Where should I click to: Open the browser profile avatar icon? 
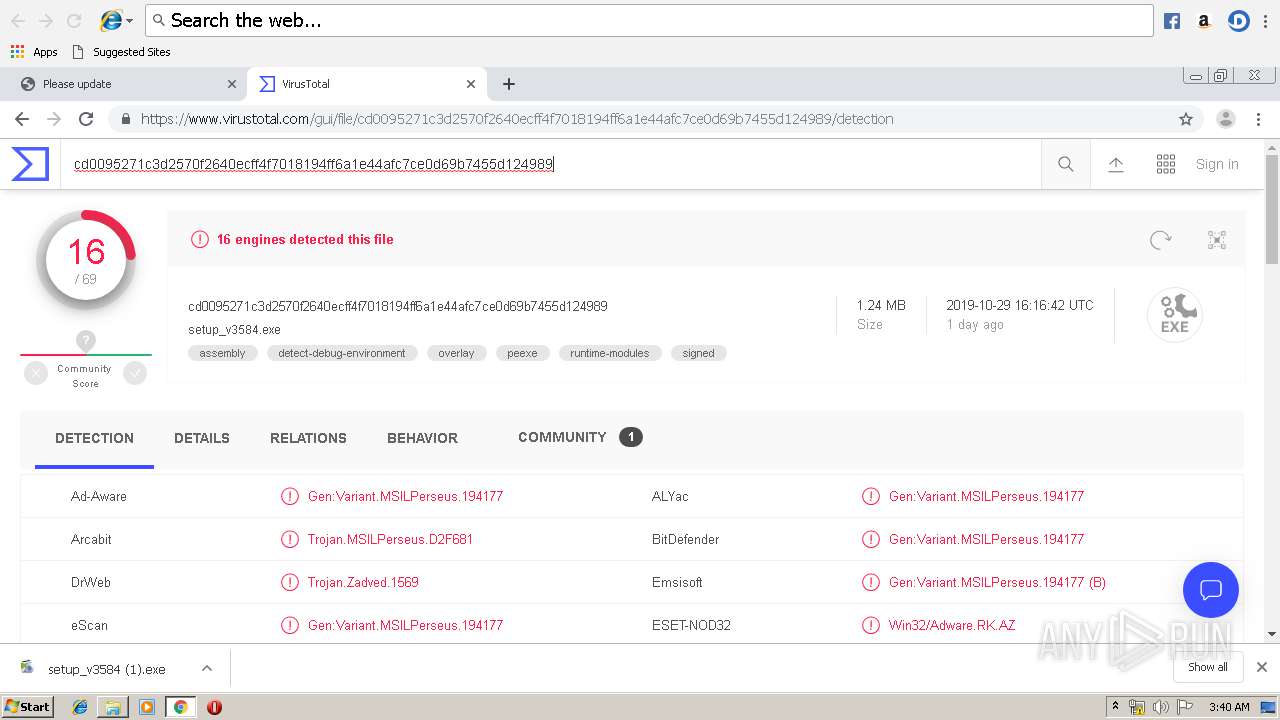coord(1225,119)
